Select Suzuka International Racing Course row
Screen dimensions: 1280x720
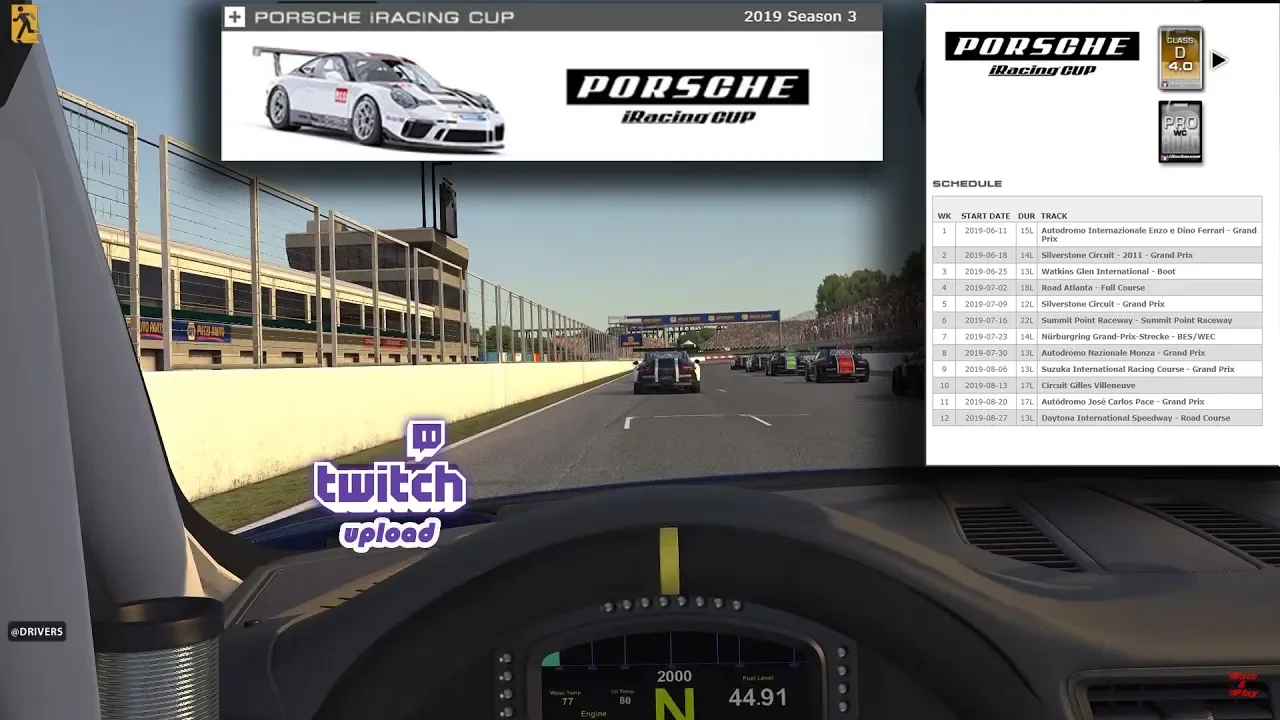[1097, 369]
